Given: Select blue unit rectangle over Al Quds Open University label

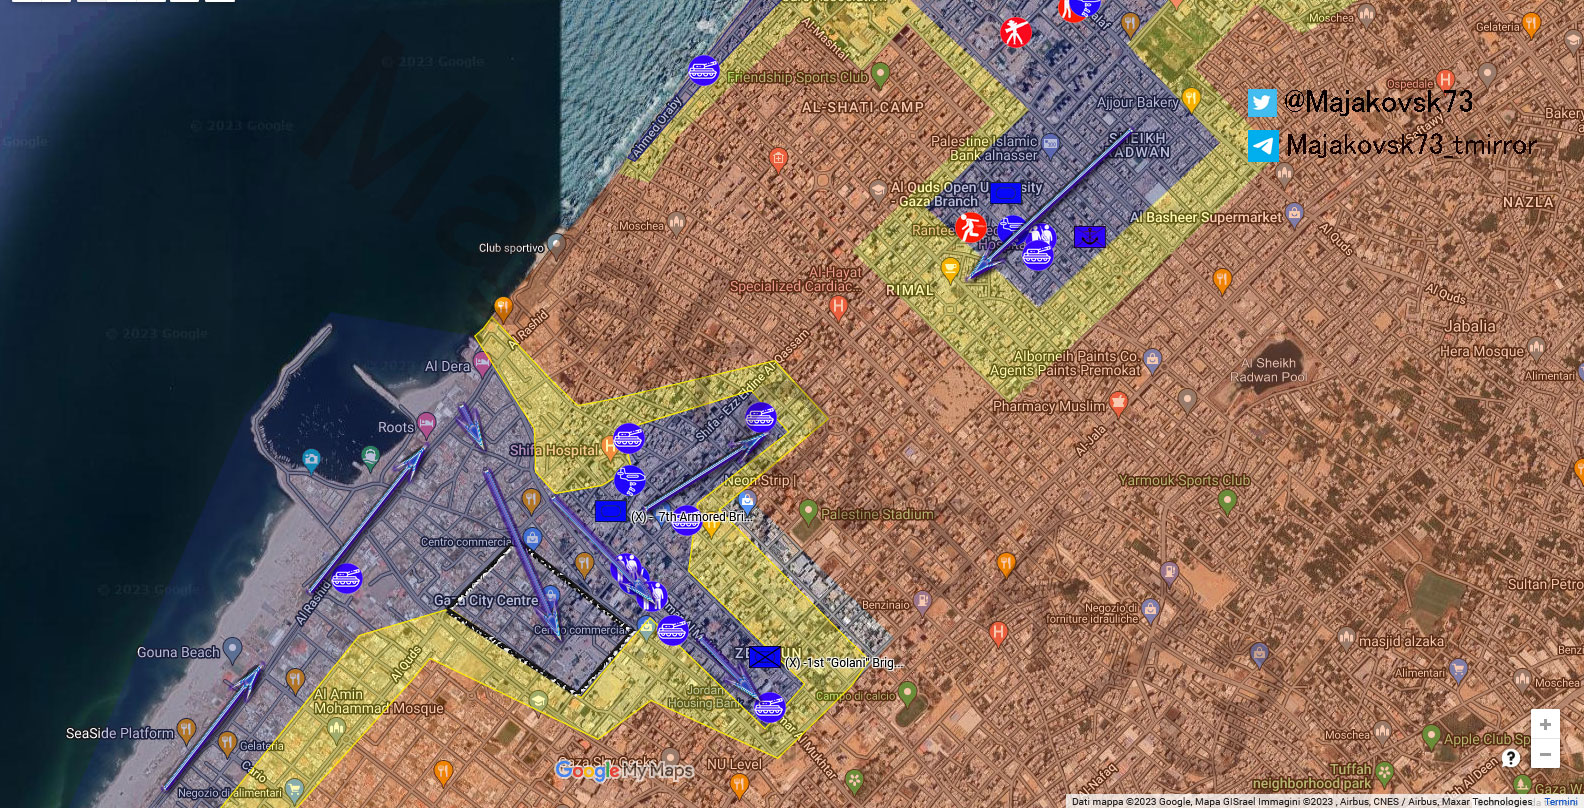Looking at the screenshot, I should click(1006, 193).
